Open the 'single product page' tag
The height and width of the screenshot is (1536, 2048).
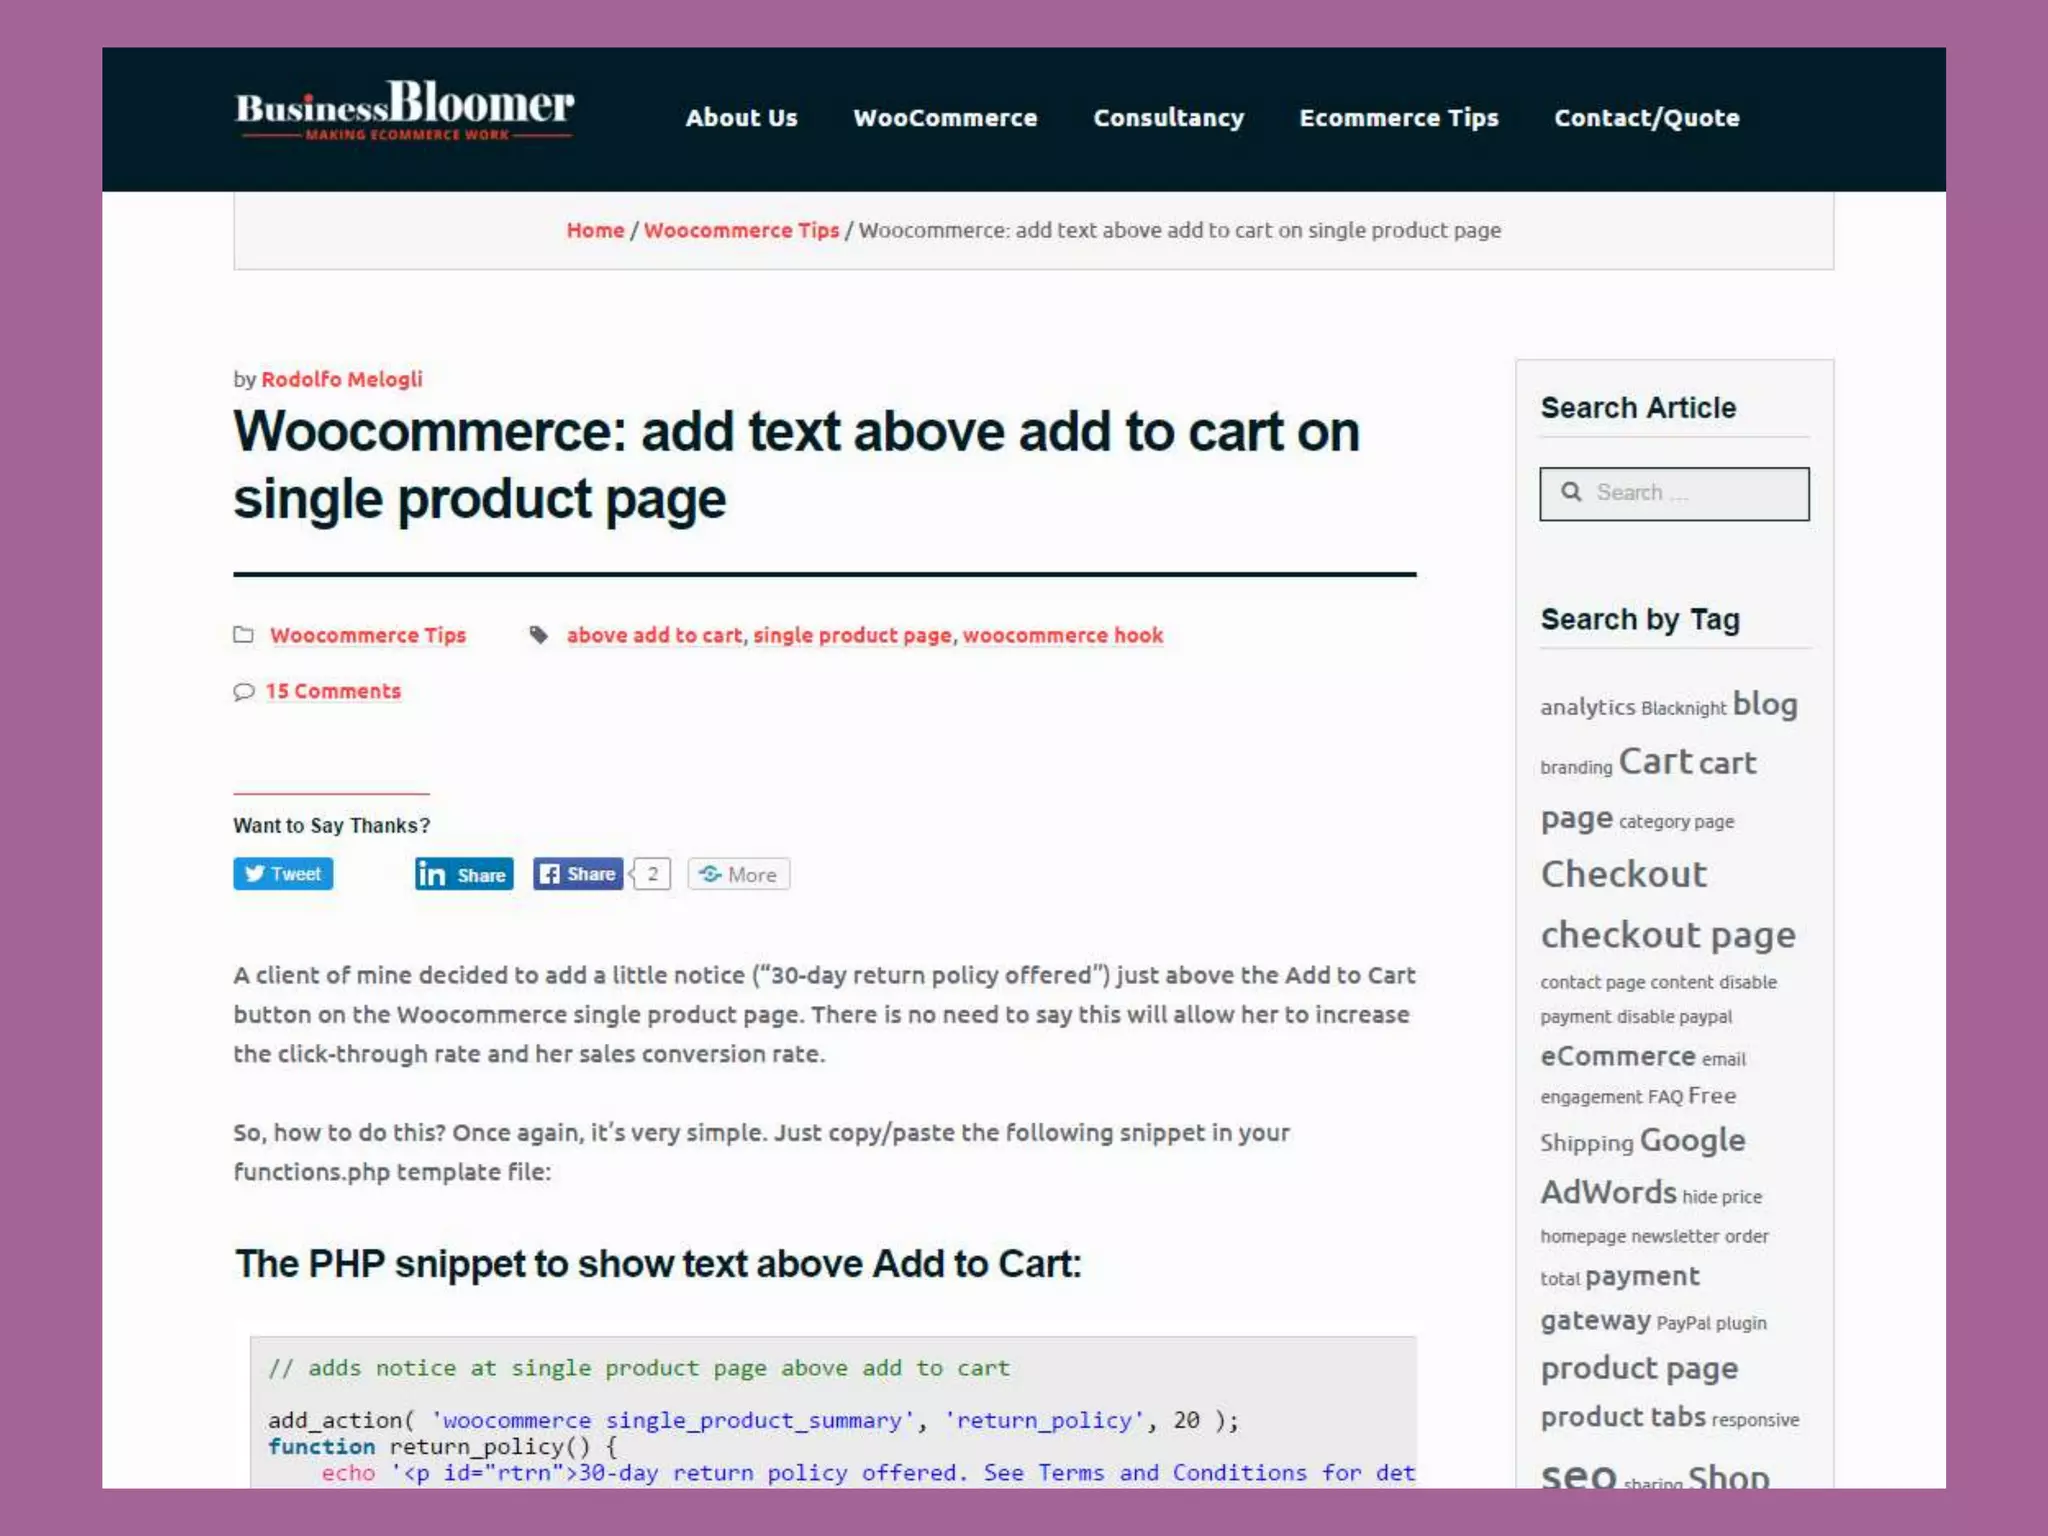coord(852,635)
